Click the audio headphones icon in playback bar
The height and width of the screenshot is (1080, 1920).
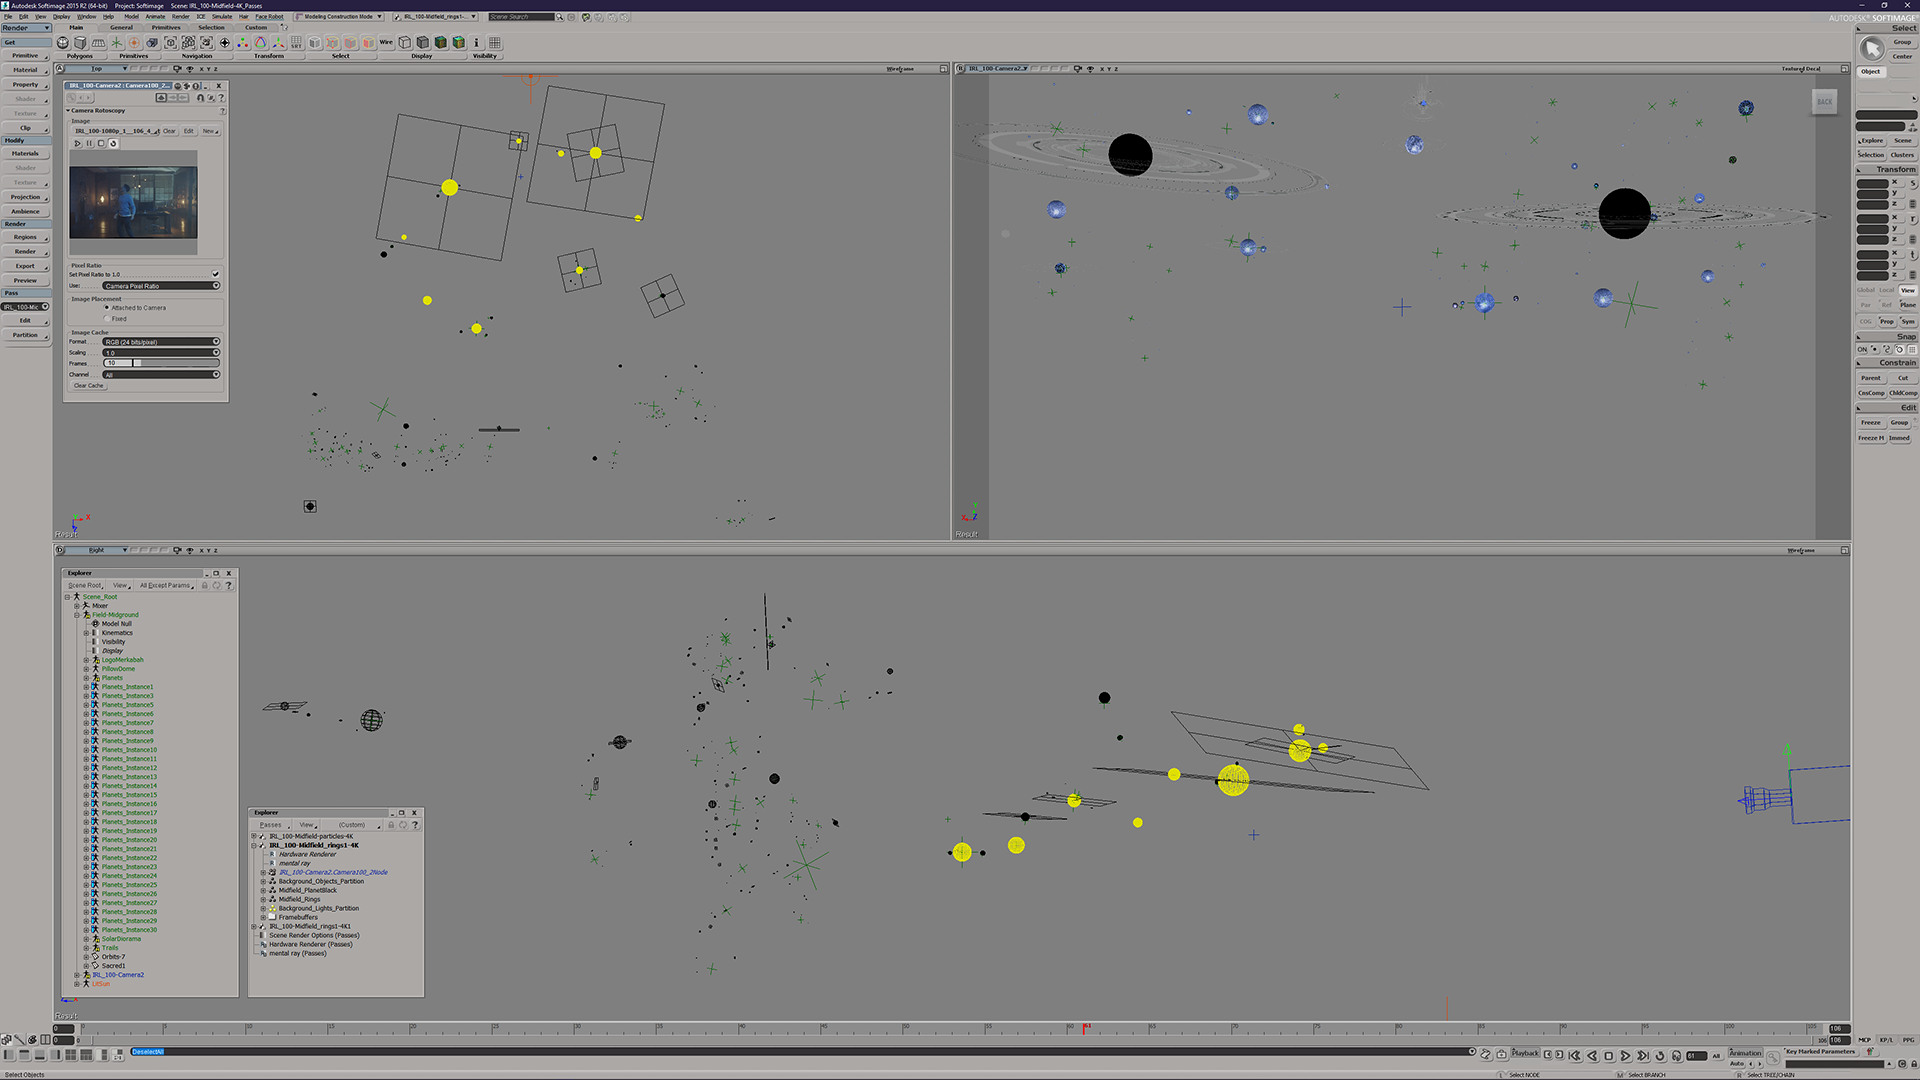1677,1055
